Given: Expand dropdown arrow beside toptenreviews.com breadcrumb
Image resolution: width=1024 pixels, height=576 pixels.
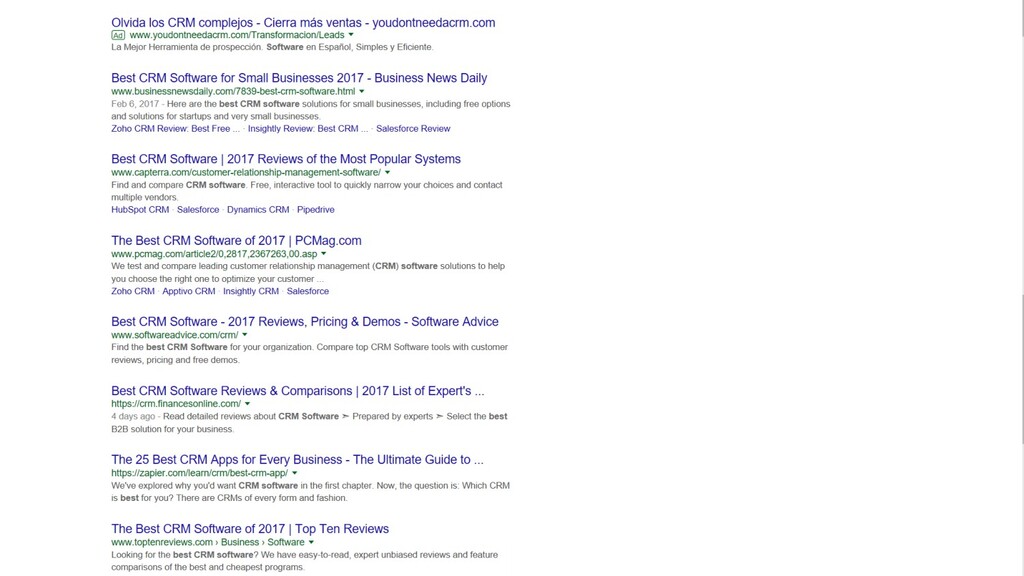Looking at the screenshot, I should pos(311,543).
